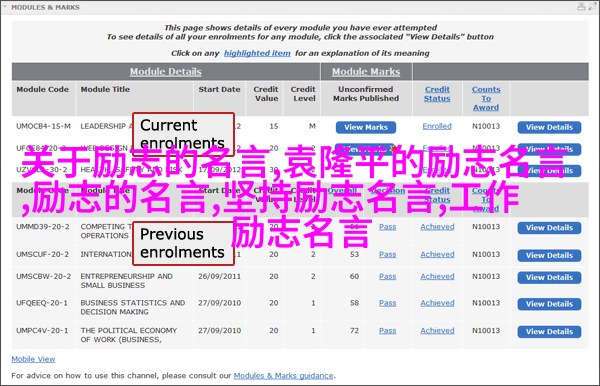Click the maximize channel icon at top right
Image resolution: width=600 pixels, height=386 pixels.
pos(592,7)
